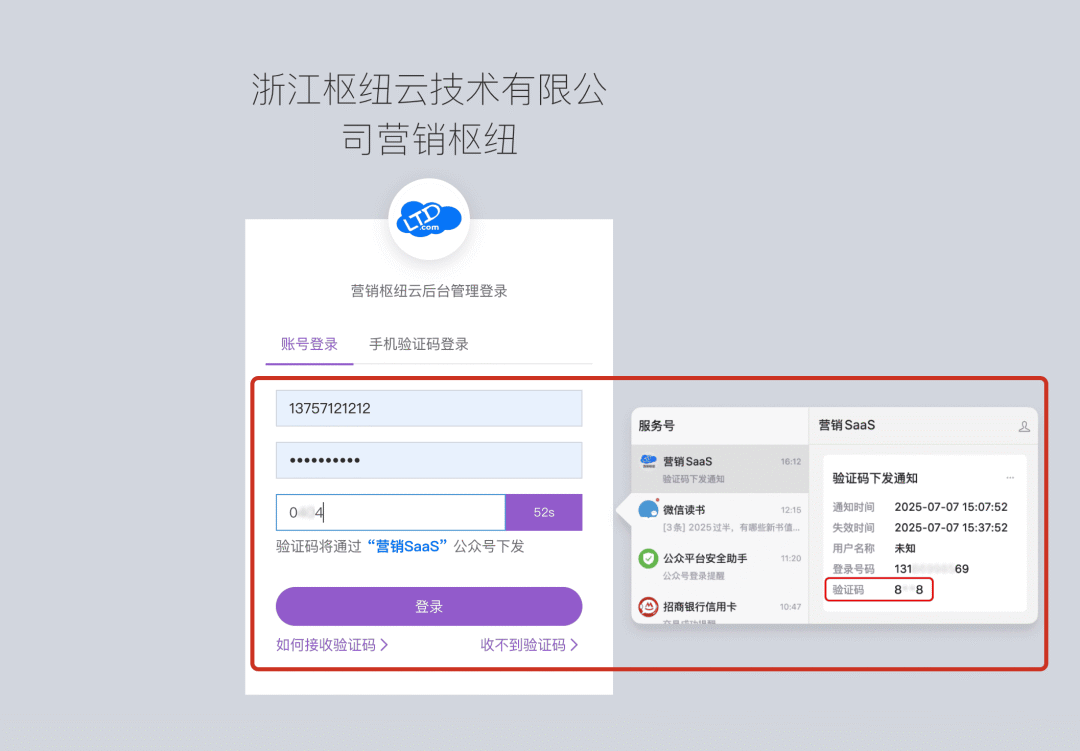
Task: Select 公众平台安全助手 conversation row
Action: tap(720, 566)
